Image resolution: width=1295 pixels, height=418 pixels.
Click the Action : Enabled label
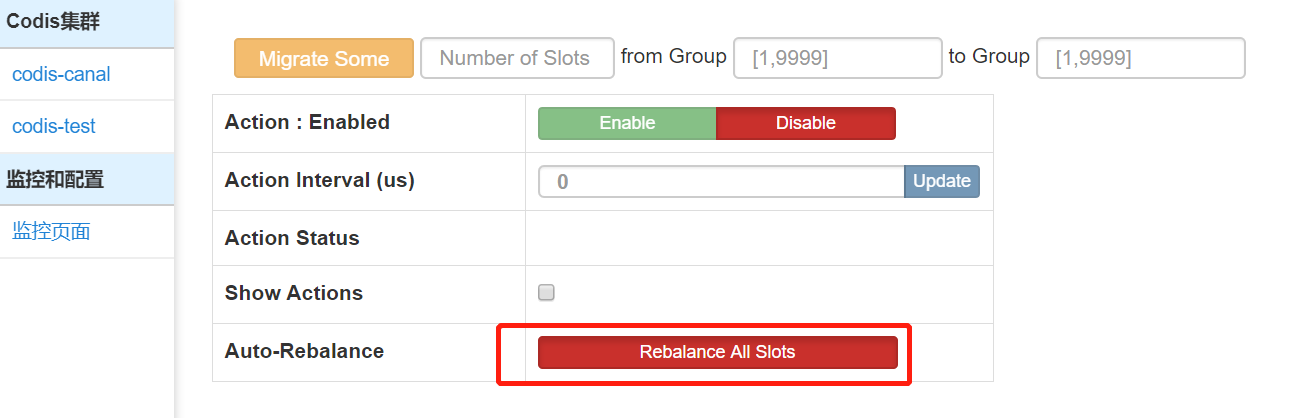pos(307,122)
